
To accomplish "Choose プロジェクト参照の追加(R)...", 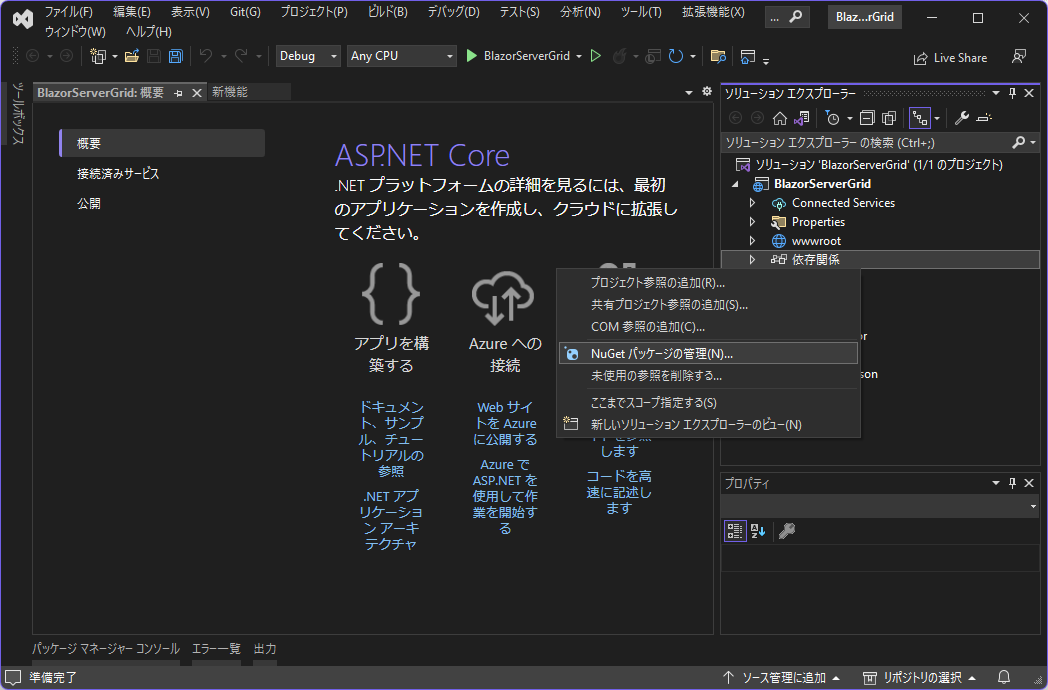I will coord(708,283).
